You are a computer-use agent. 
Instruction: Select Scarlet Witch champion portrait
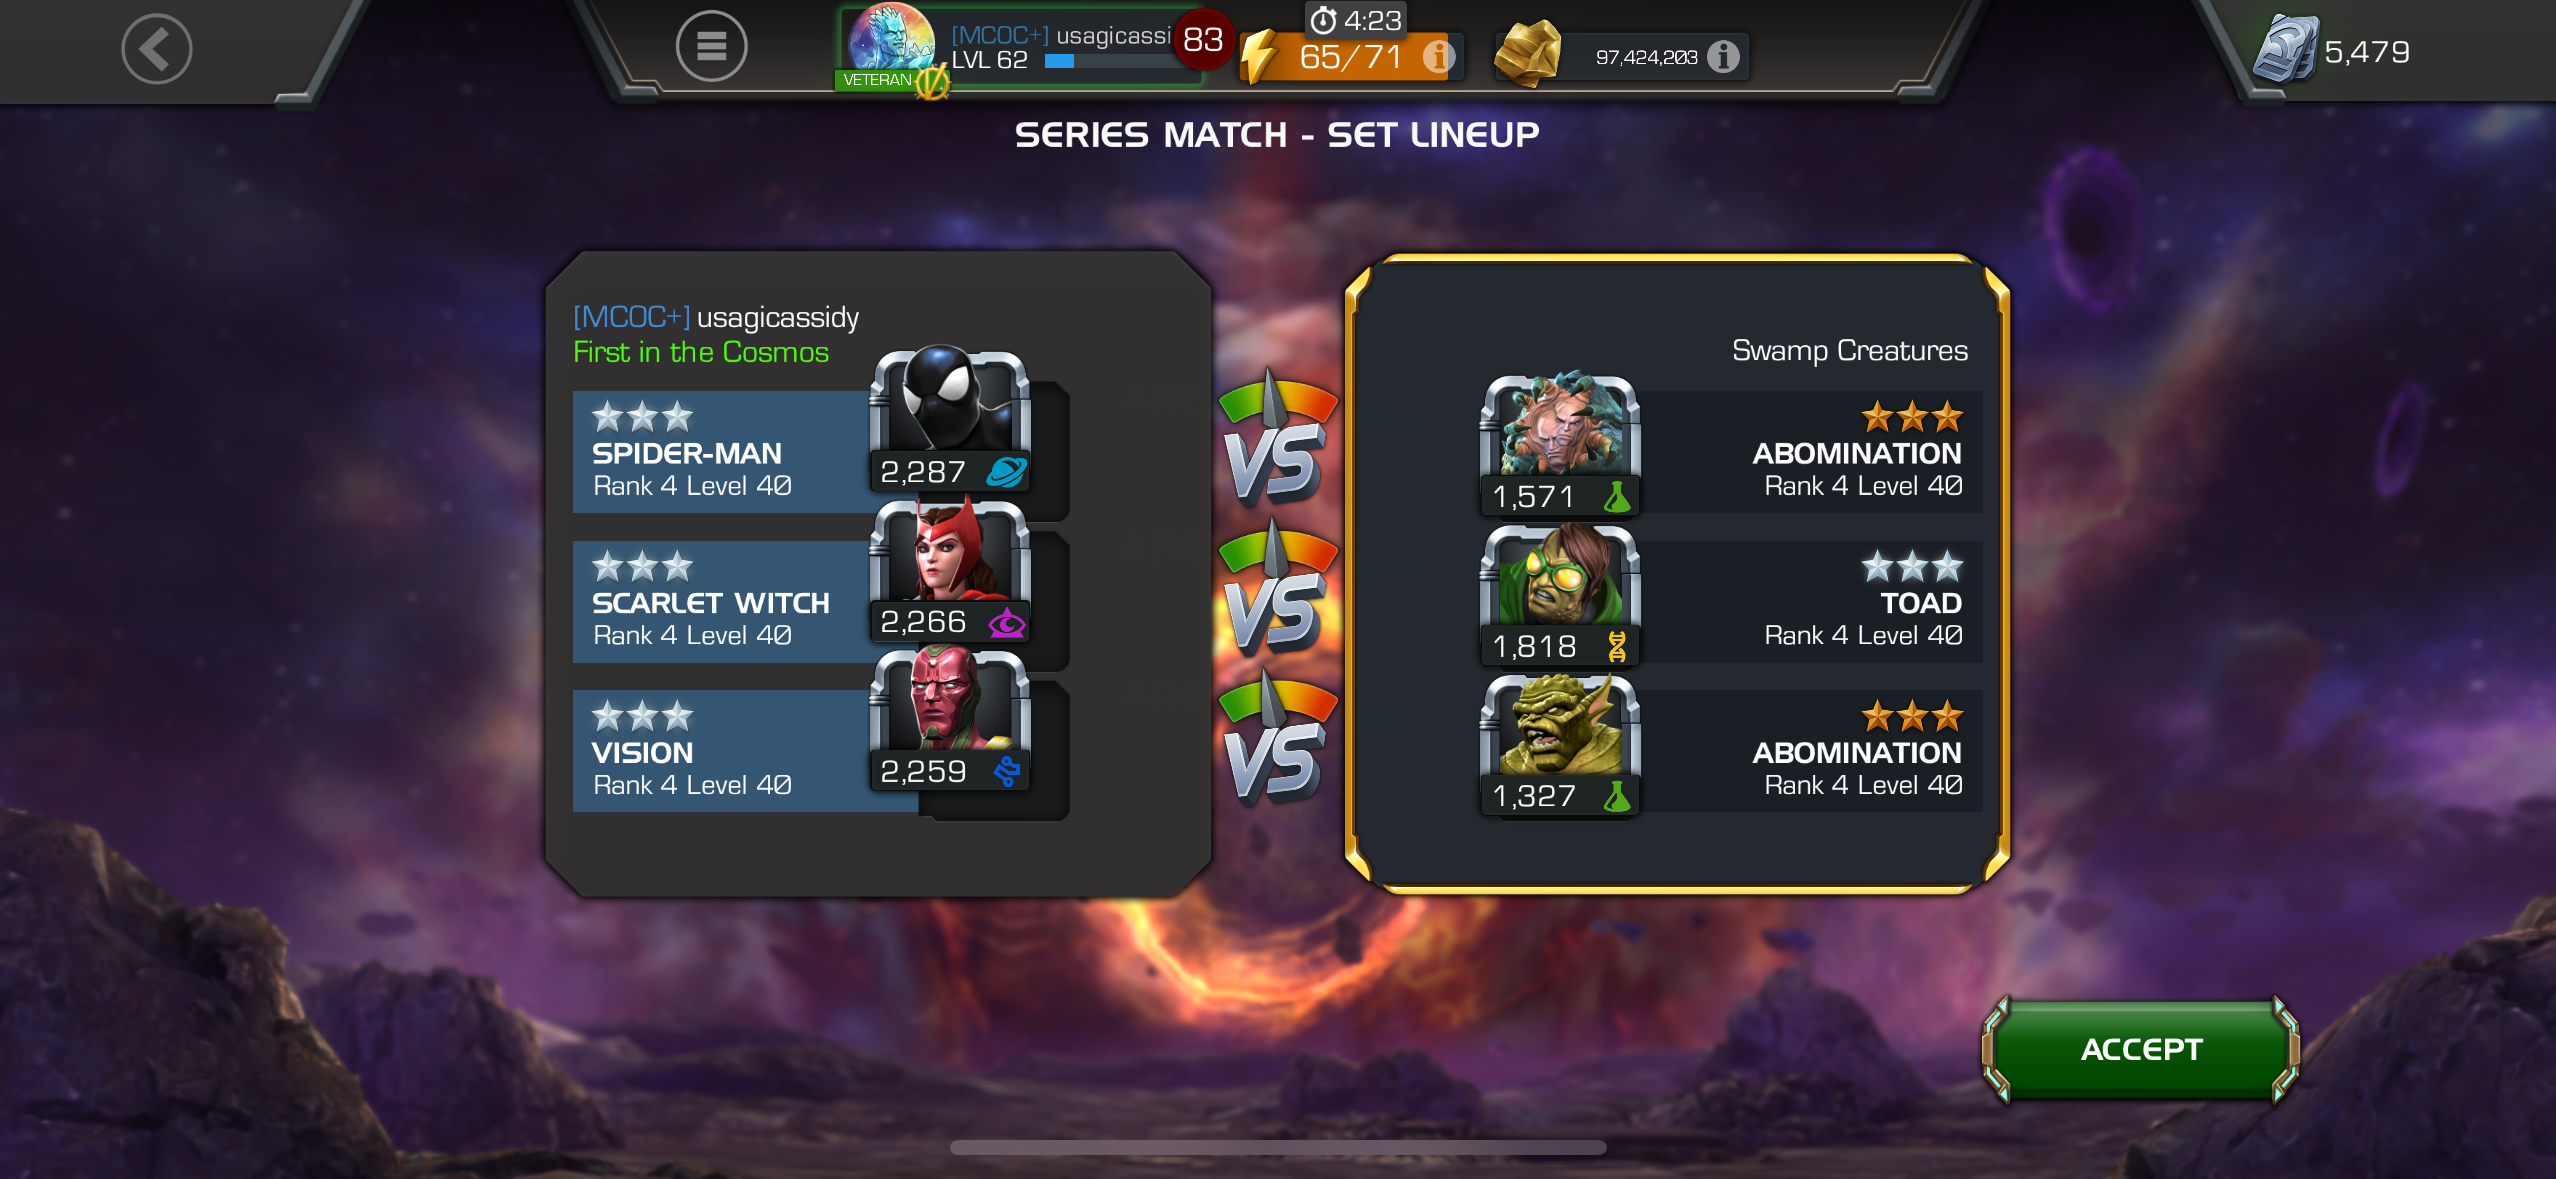(950, 570)
